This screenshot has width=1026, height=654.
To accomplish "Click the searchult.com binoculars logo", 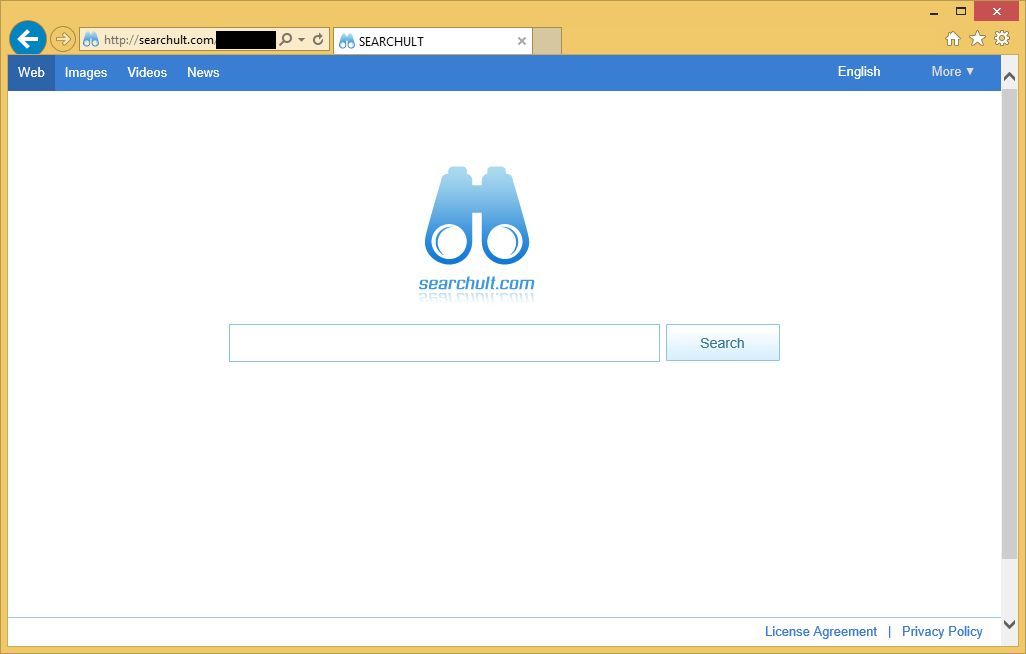I will point(476,233).
